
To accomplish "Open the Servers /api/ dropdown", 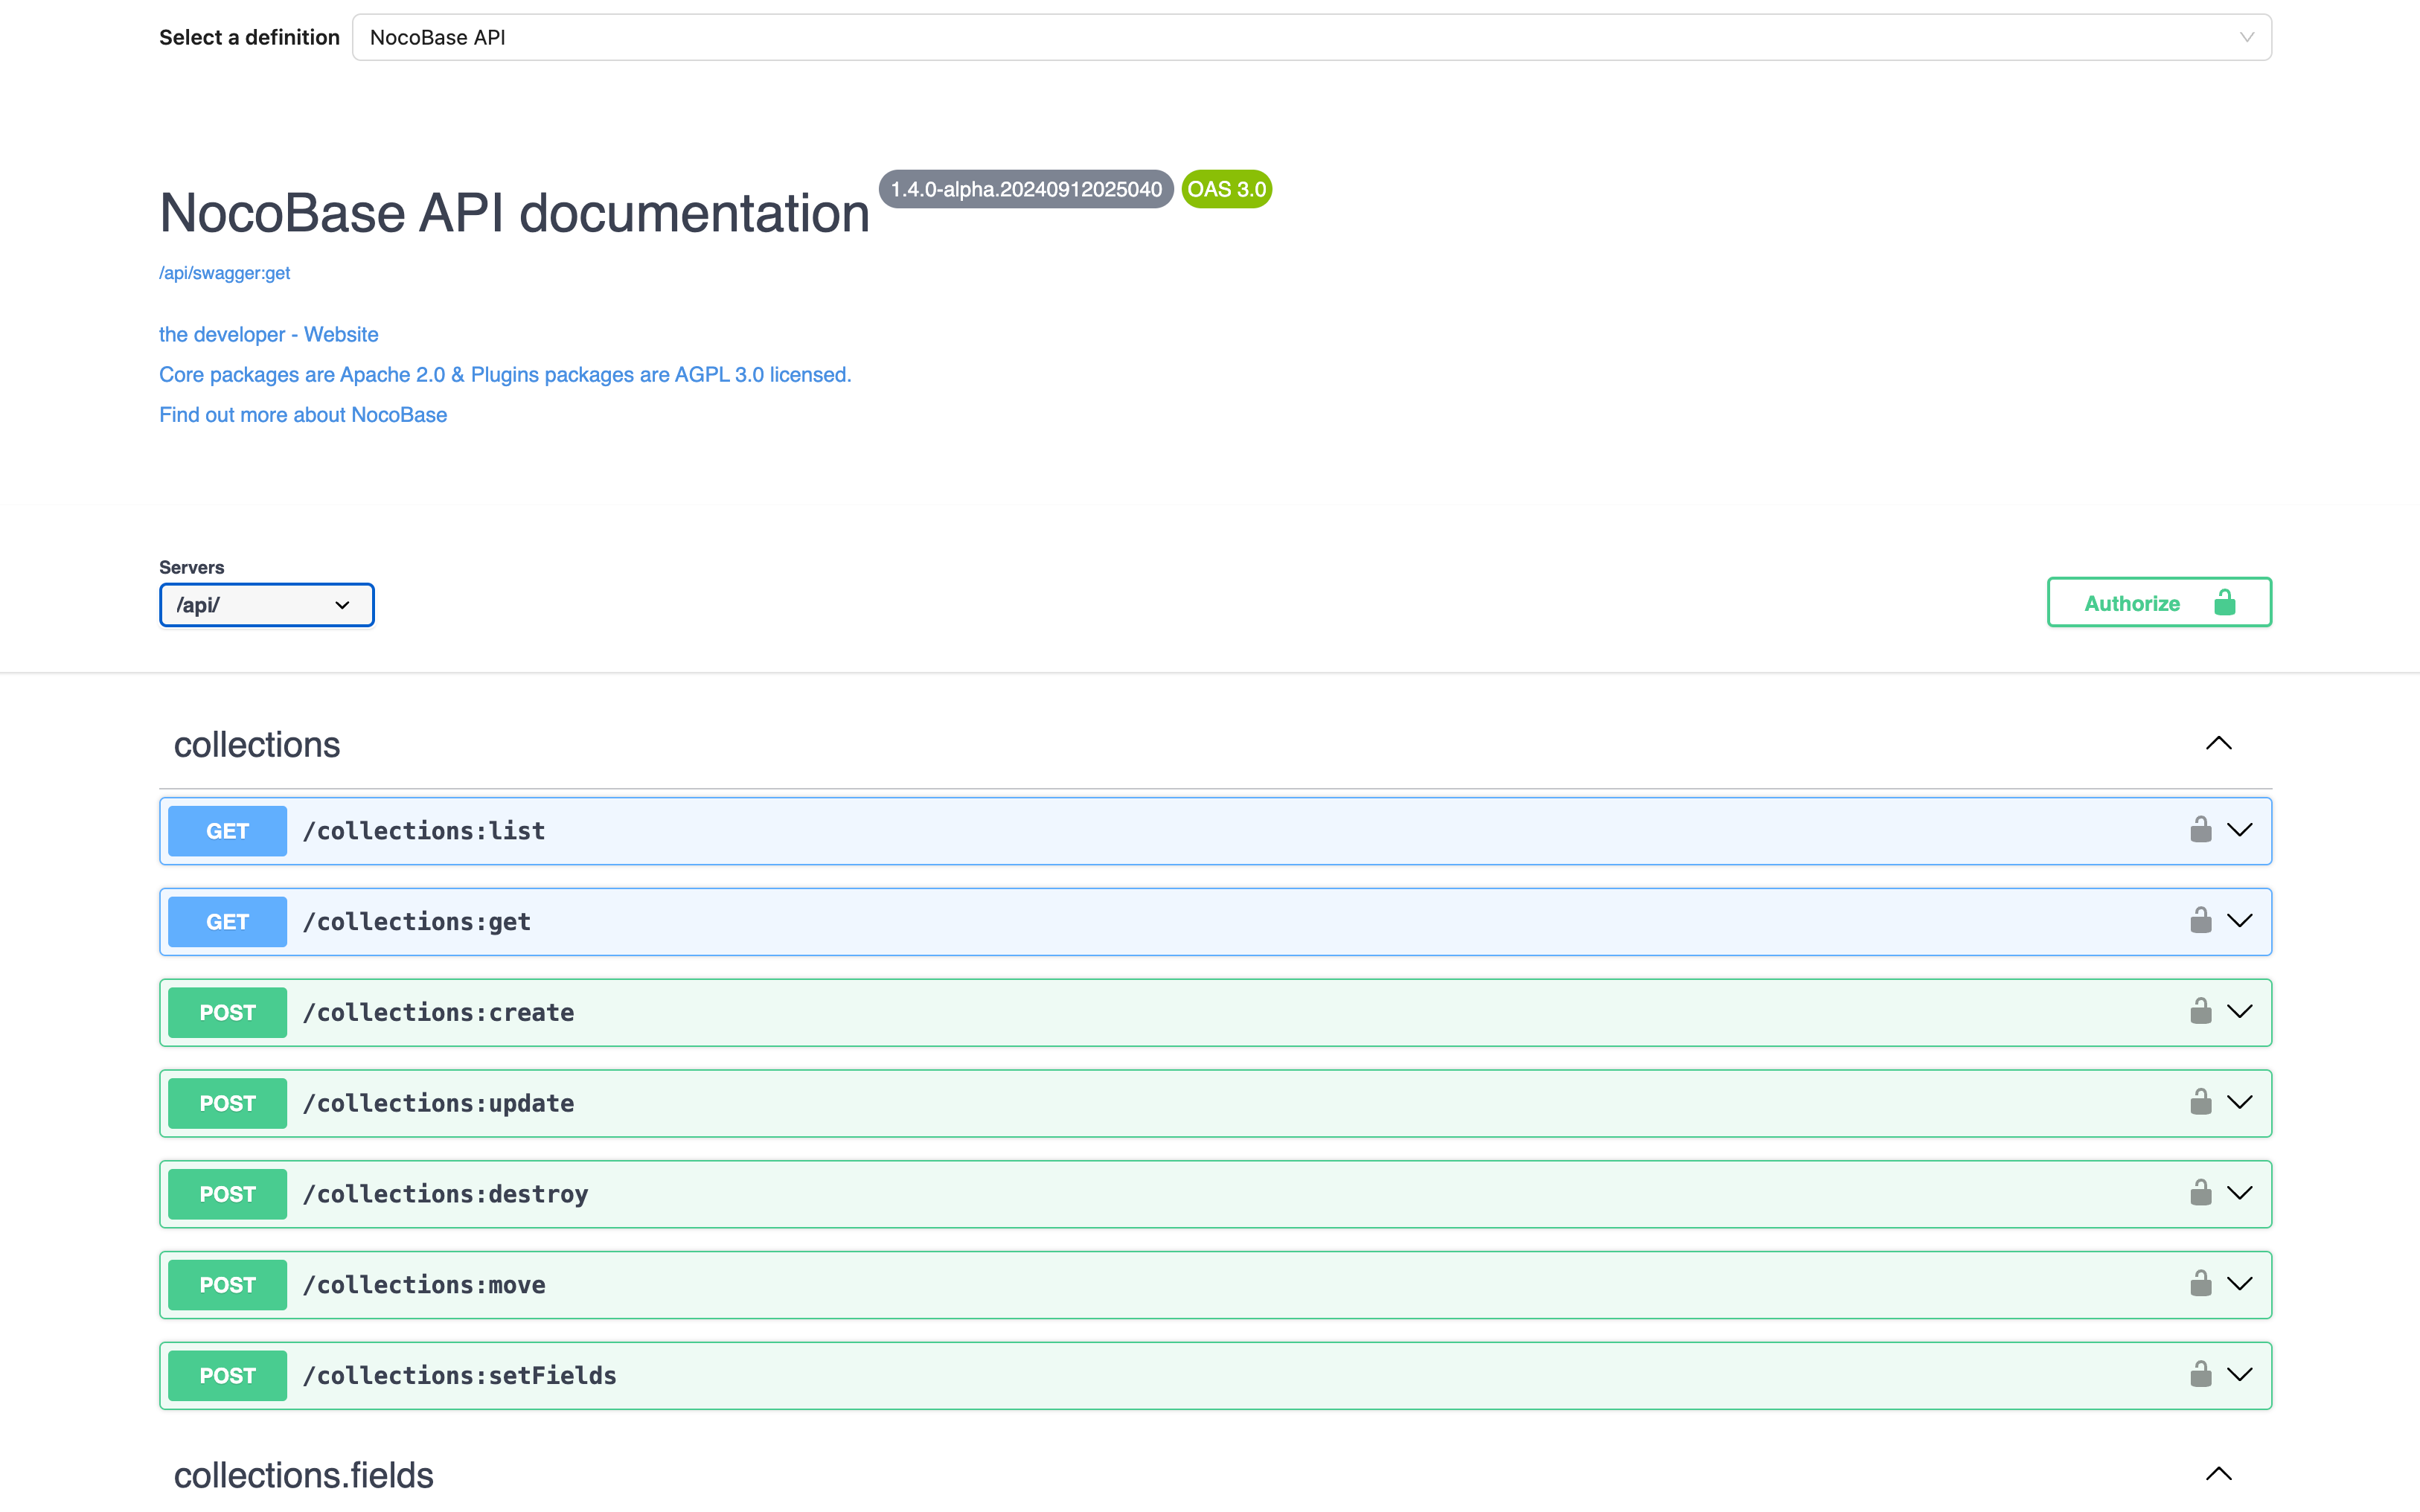I will click(266, 603).
